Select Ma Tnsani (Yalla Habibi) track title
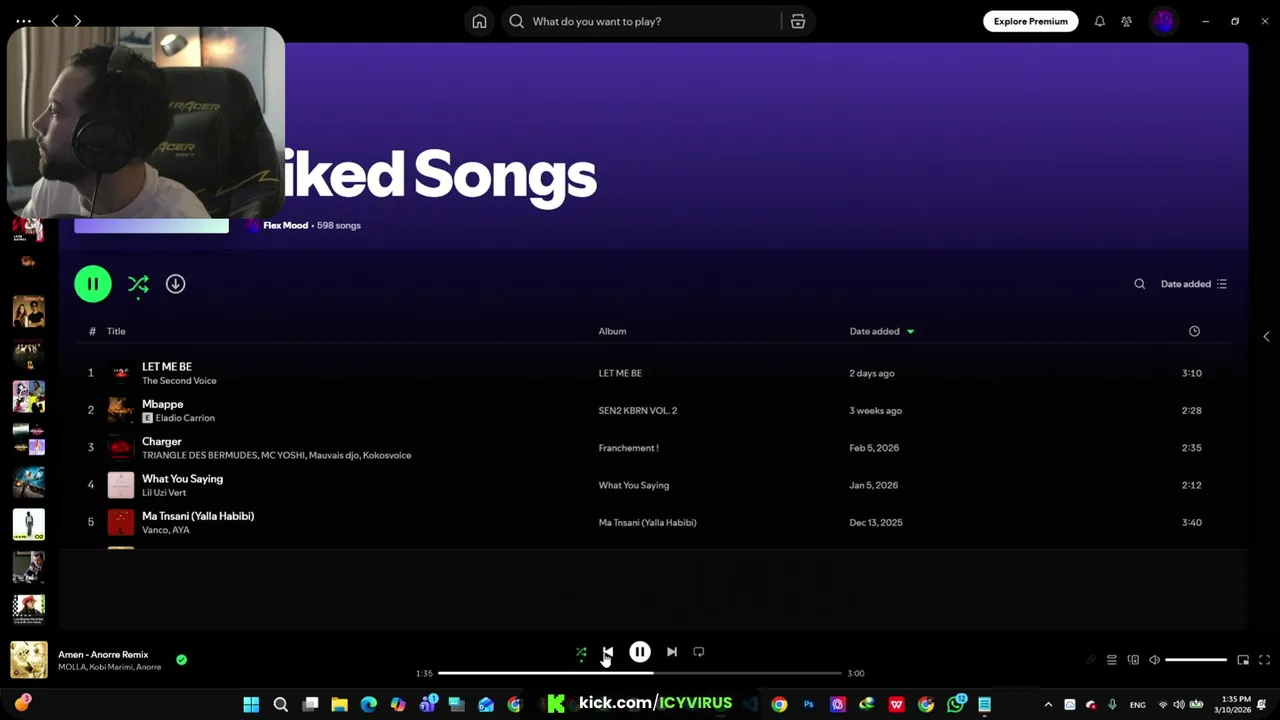The width and height of the screenshot is (1280, 720). (x=198, y=516)
